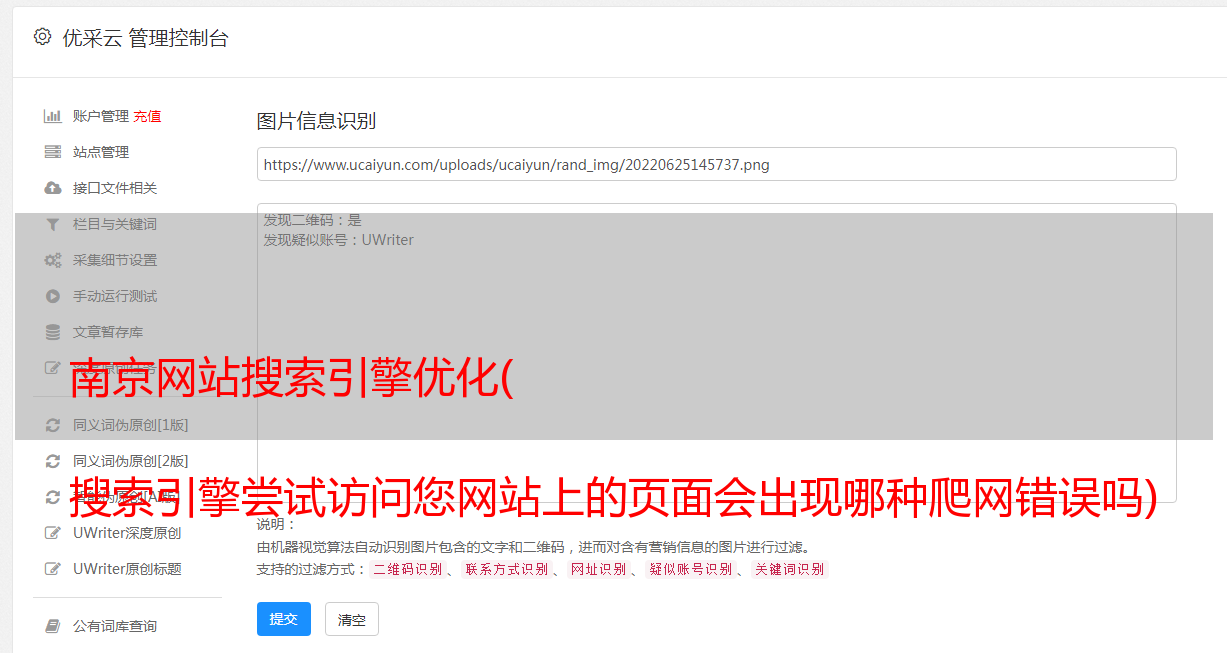Go to UWriter原创标题 in the sidebar
1227x653 pixels.
127,569
